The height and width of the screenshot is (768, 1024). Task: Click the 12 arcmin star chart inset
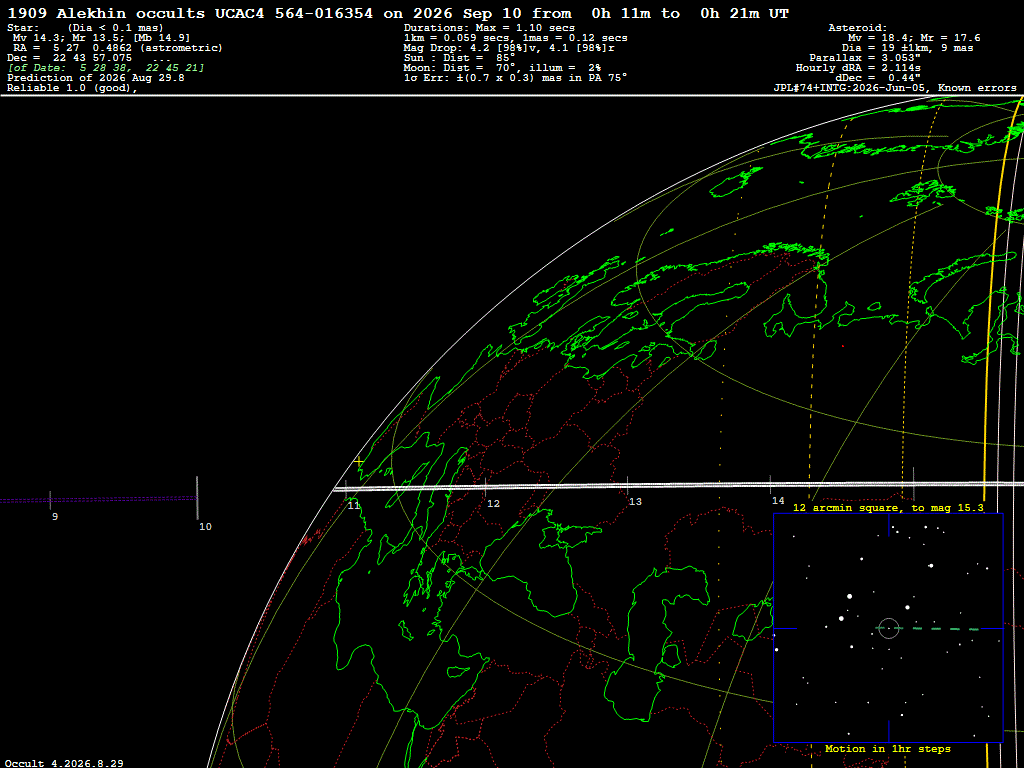[x=888, y=628]
